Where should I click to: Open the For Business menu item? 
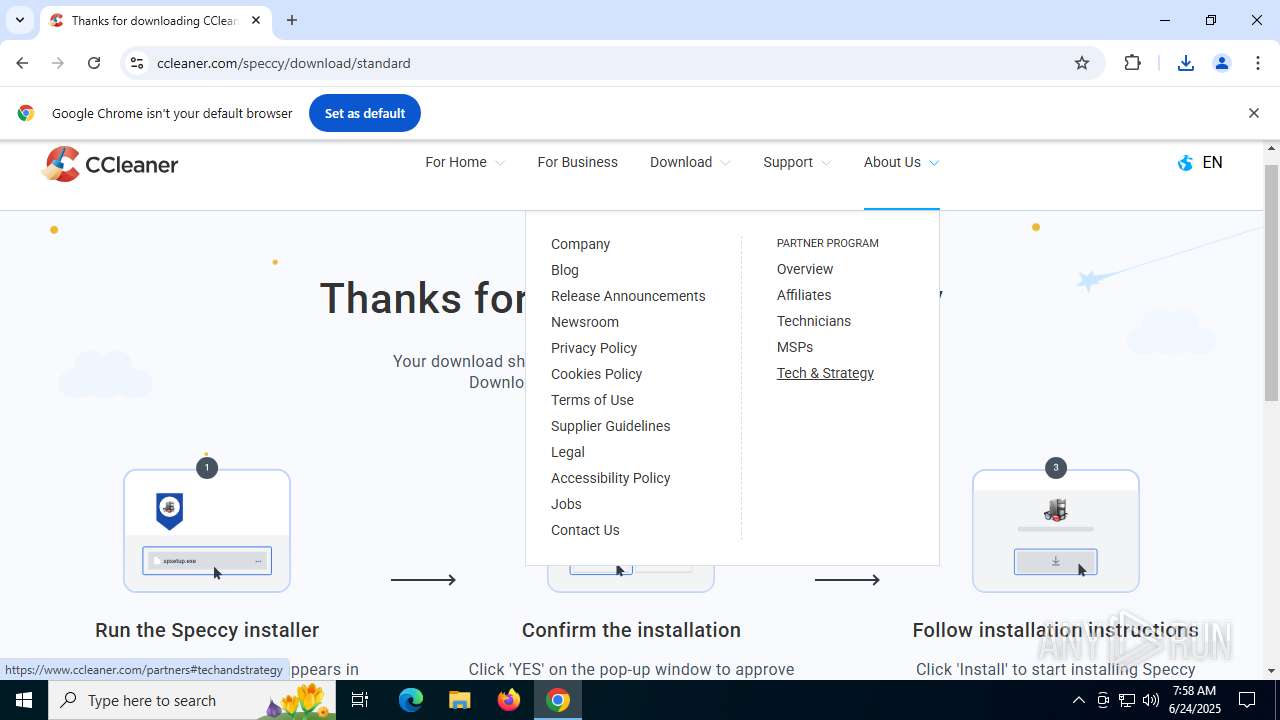click(577, 162)
